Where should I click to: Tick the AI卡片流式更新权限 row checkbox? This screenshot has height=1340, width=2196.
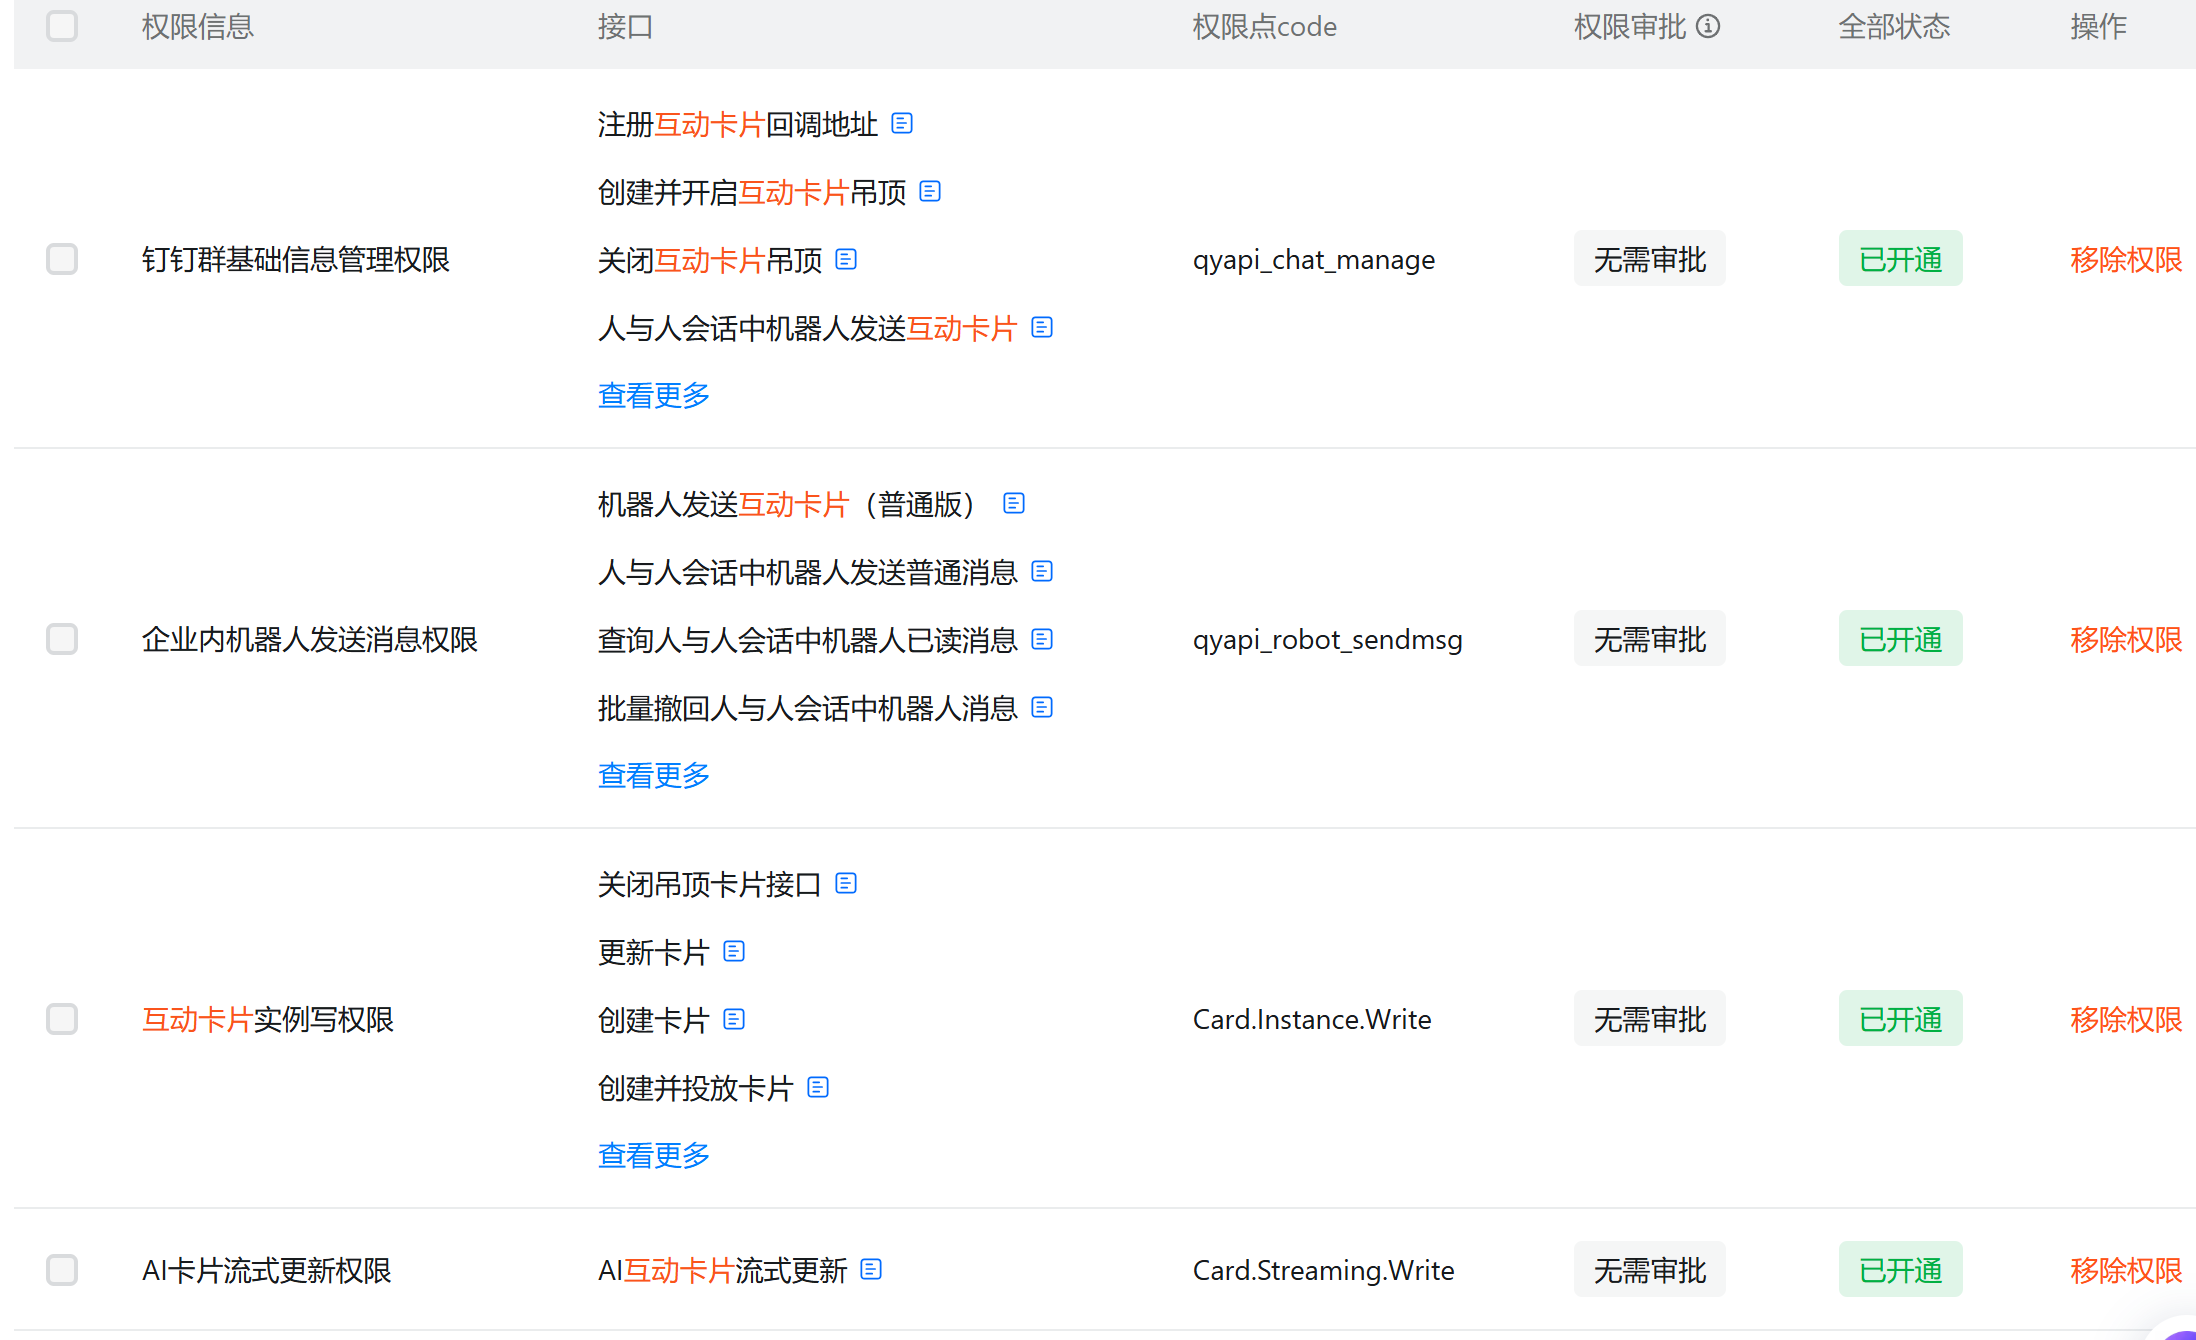[x=62, y=1270]
